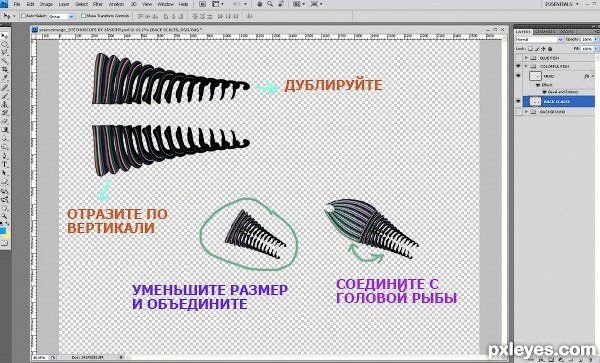Image resolution: width=600 pixels, height=363 pixels.
Task: Select the Move tool in the toolbox
Action: (x=5, y=35)
